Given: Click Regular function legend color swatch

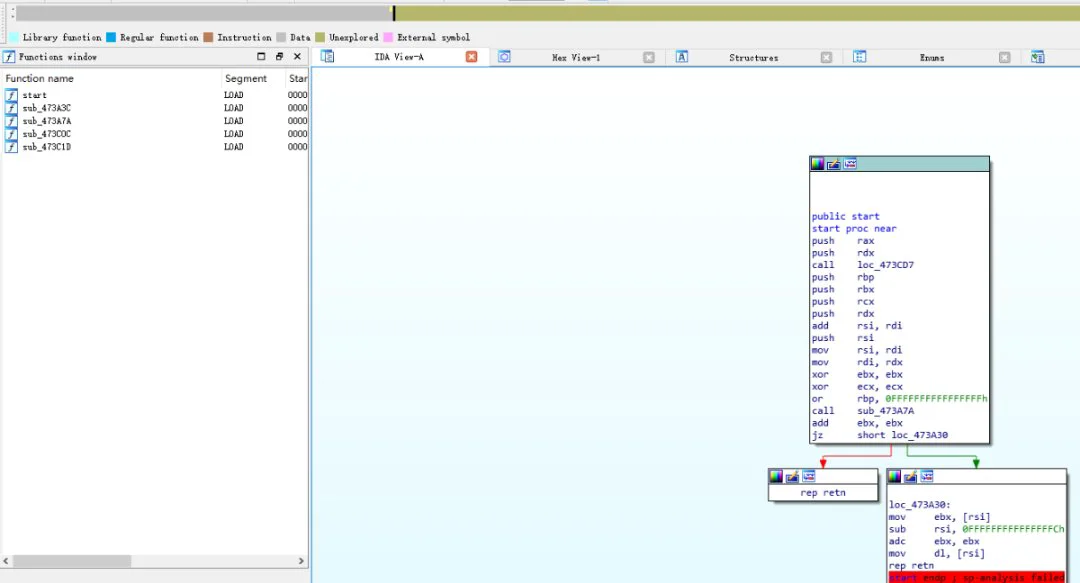Looking at the screenshot, I should pyautogui.click(x=111, y=37).
